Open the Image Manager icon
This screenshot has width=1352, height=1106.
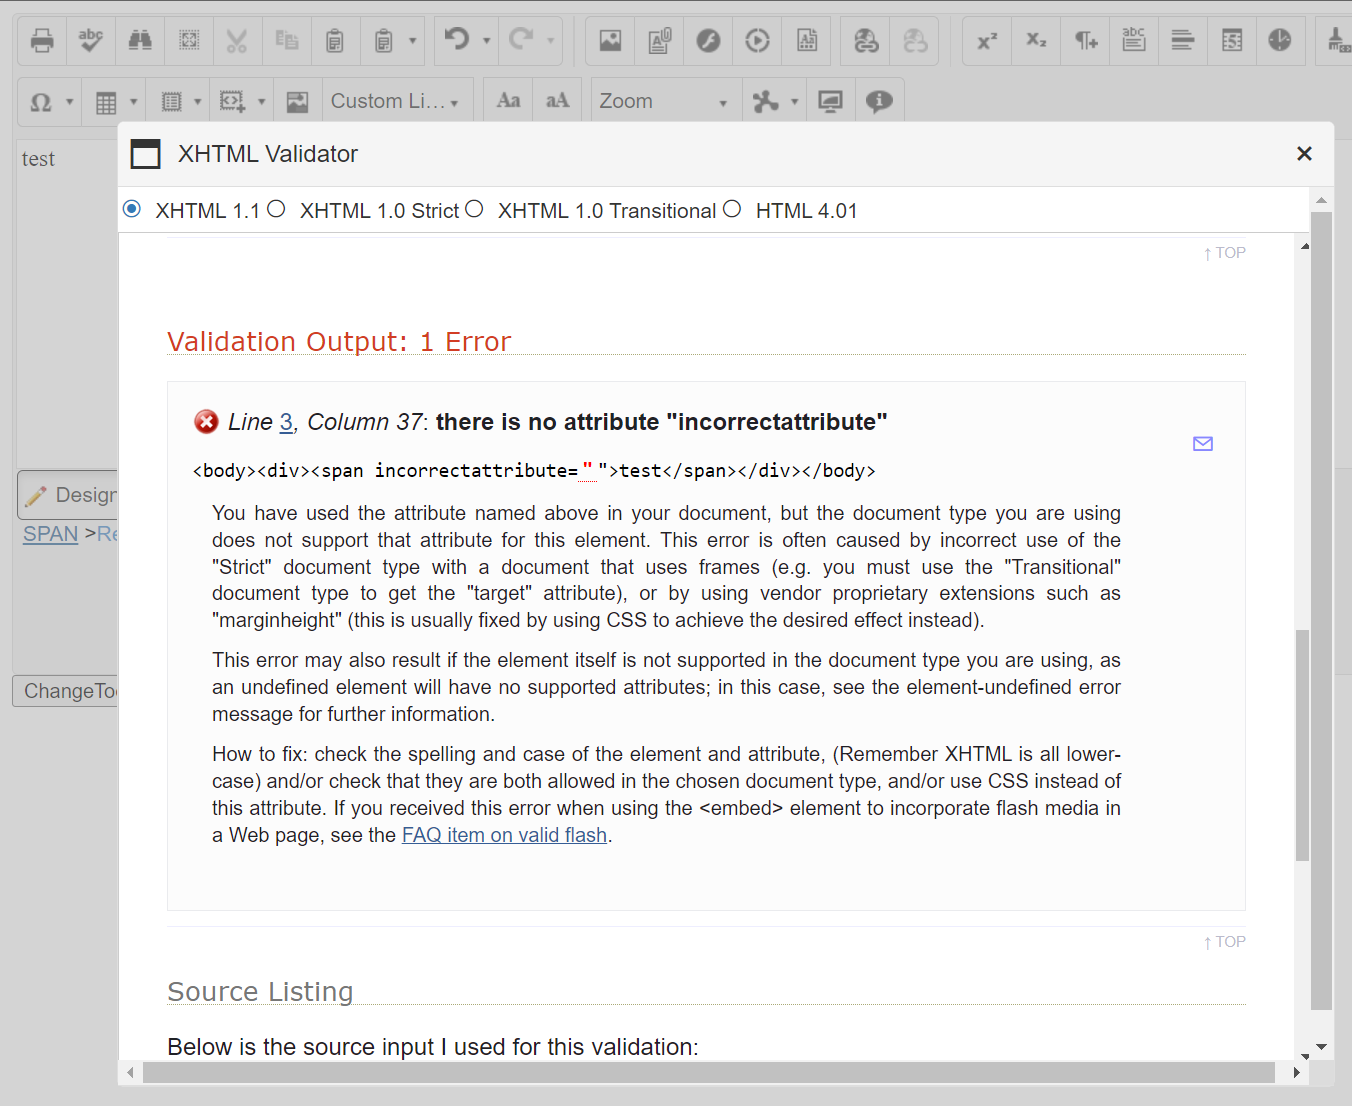pyautogui.click(x=610, y=41)
